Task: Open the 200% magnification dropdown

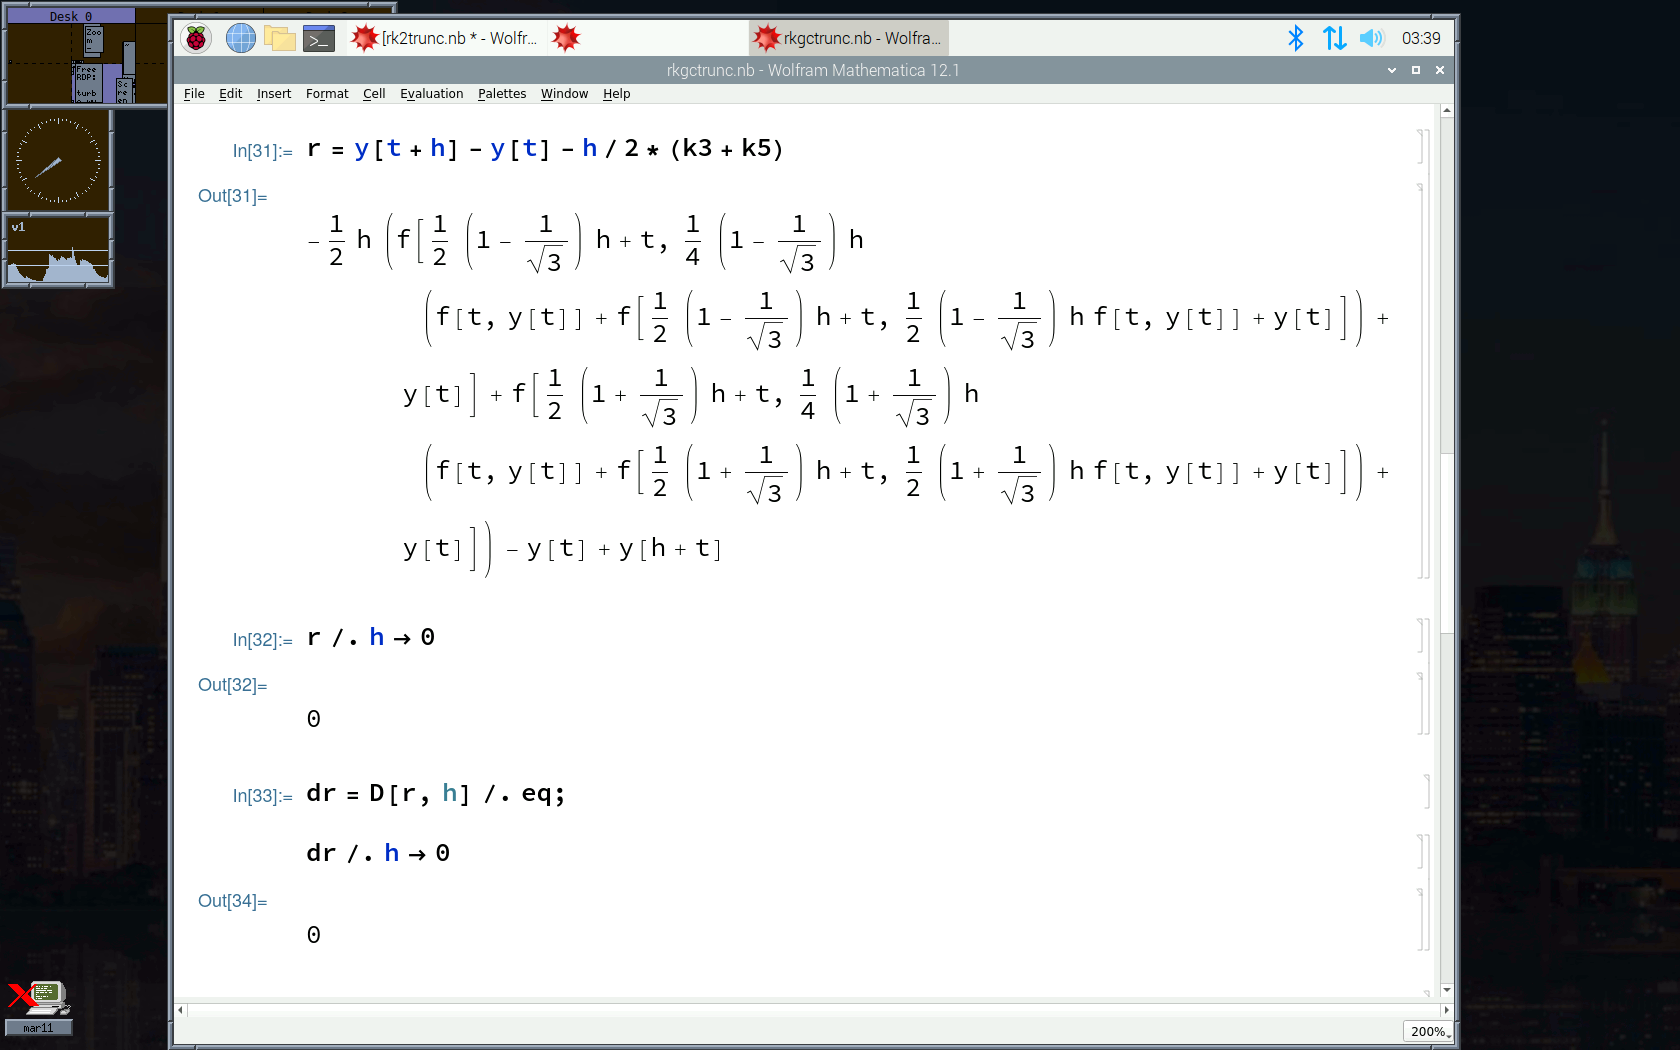Action: [x=1428, y=1031]
